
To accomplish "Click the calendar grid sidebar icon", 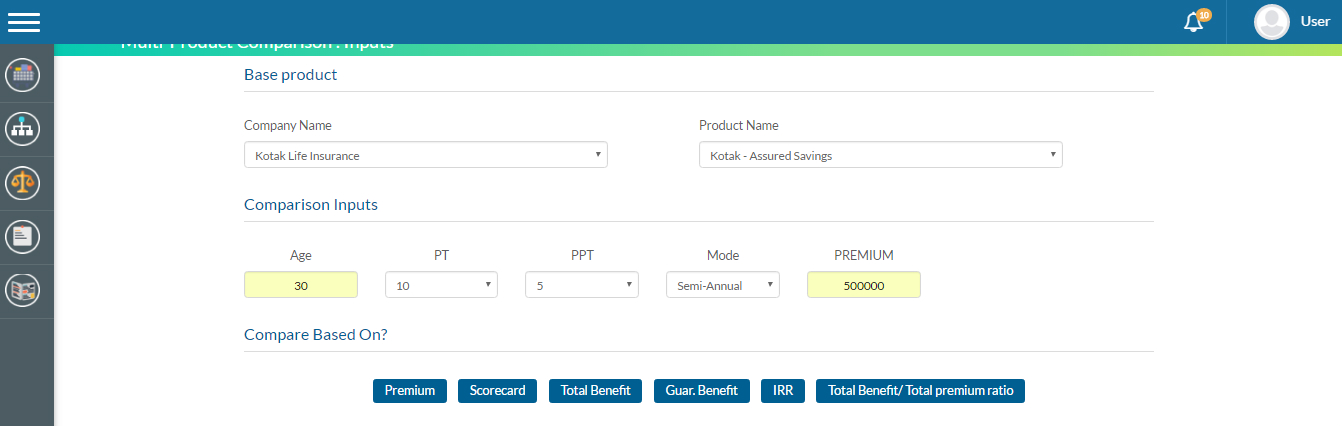I will click(x=22, y=75).
